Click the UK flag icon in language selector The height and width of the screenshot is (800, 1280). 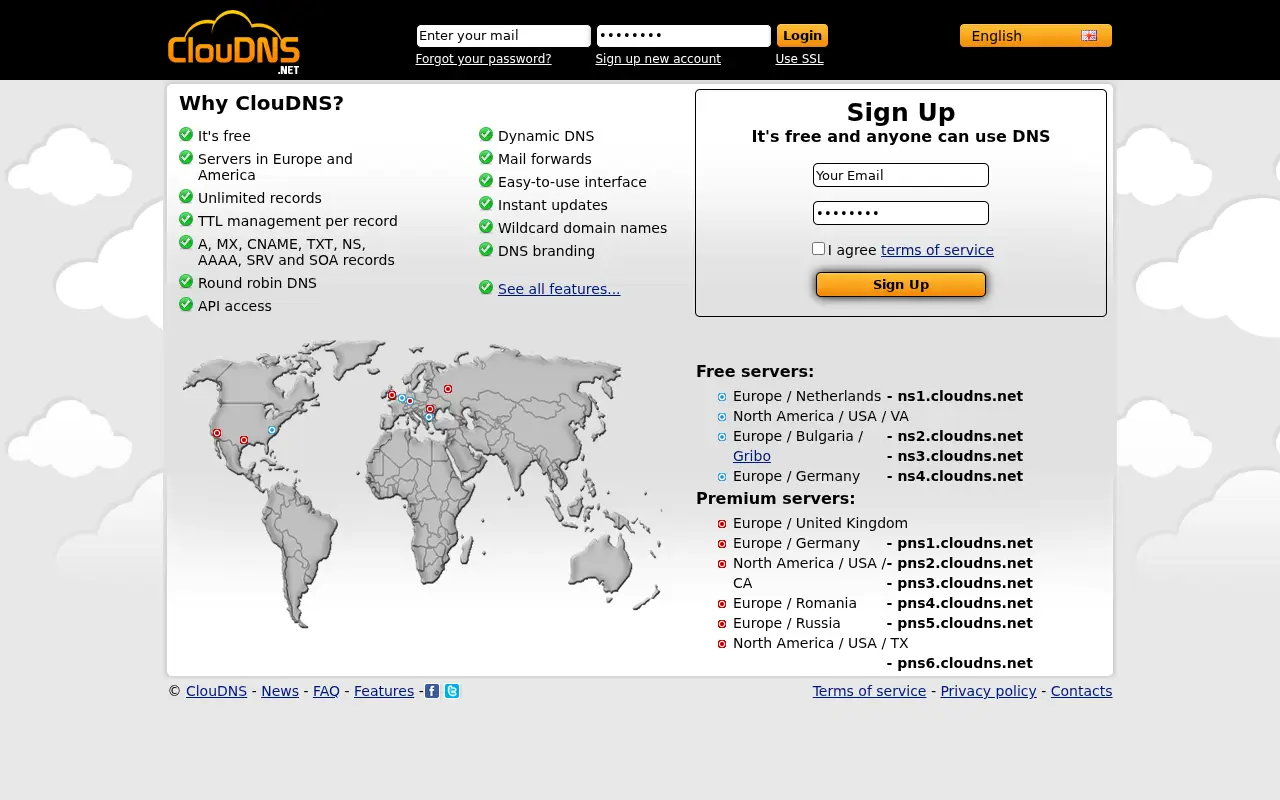(x=1089, y=36)
